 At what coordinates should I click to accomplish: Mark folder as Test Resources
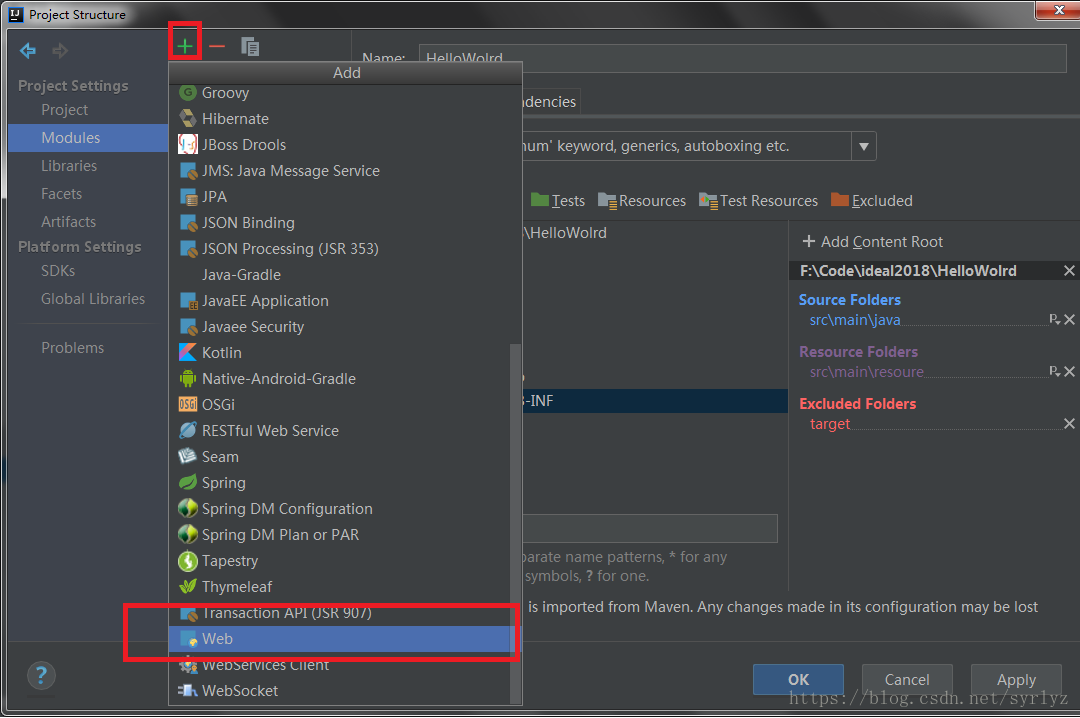758,201
